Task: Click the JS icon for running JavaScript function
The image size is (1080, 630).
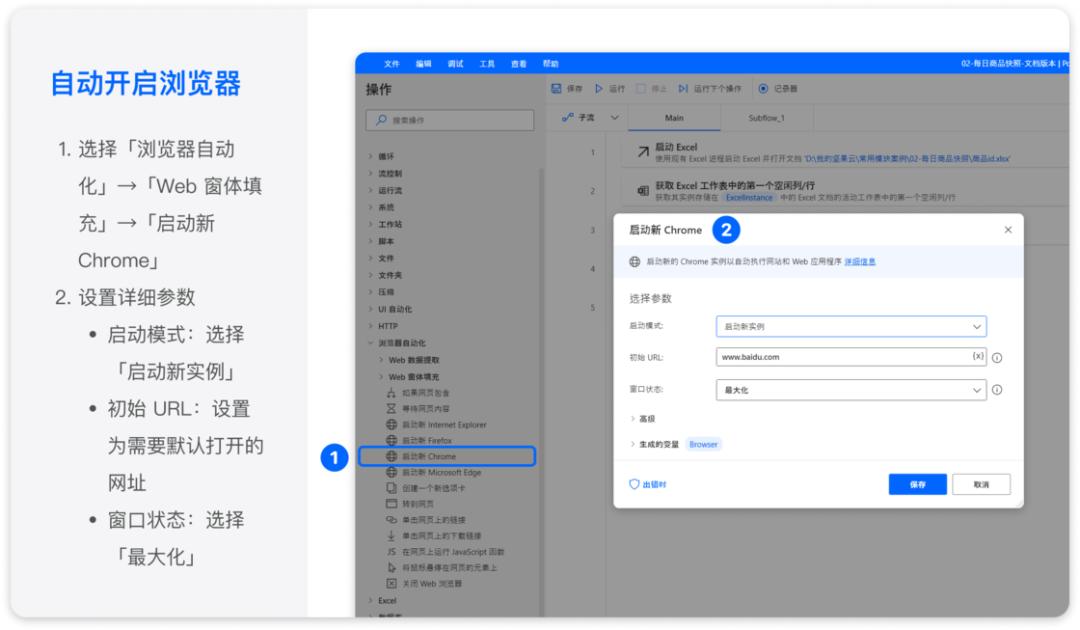Action: [x=391, y=552]
